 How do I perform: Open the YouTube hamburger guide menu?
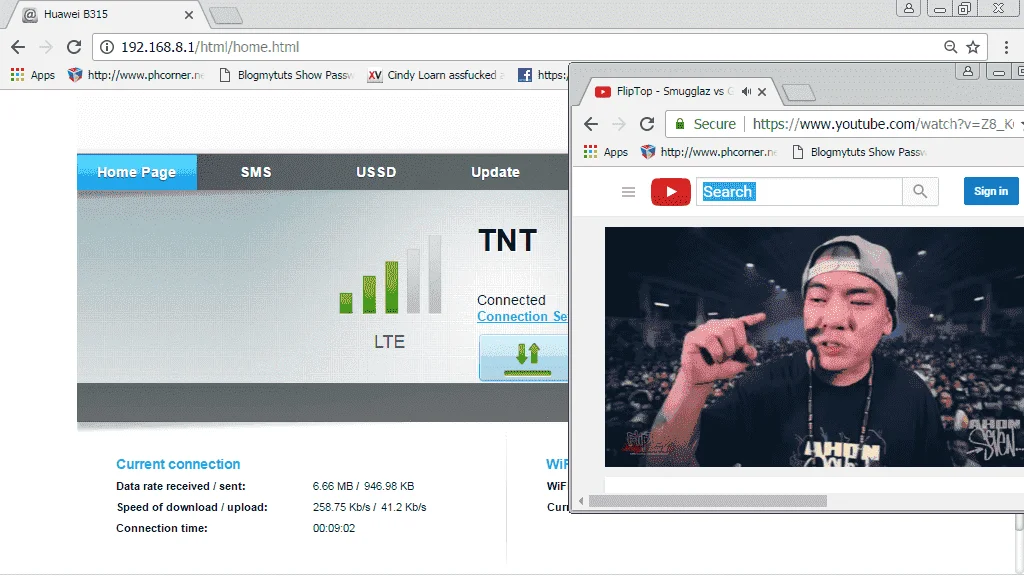[x=628, y=192]
